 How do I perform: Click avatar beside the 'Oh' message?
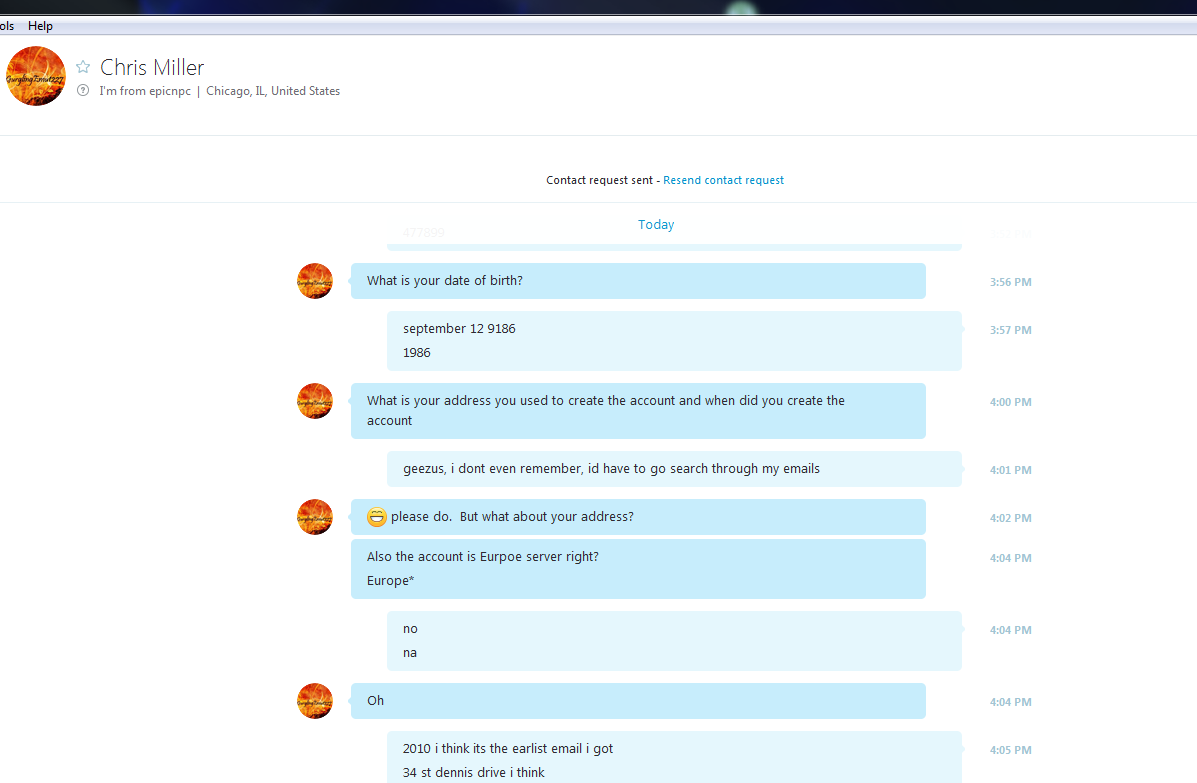[315, 701]
